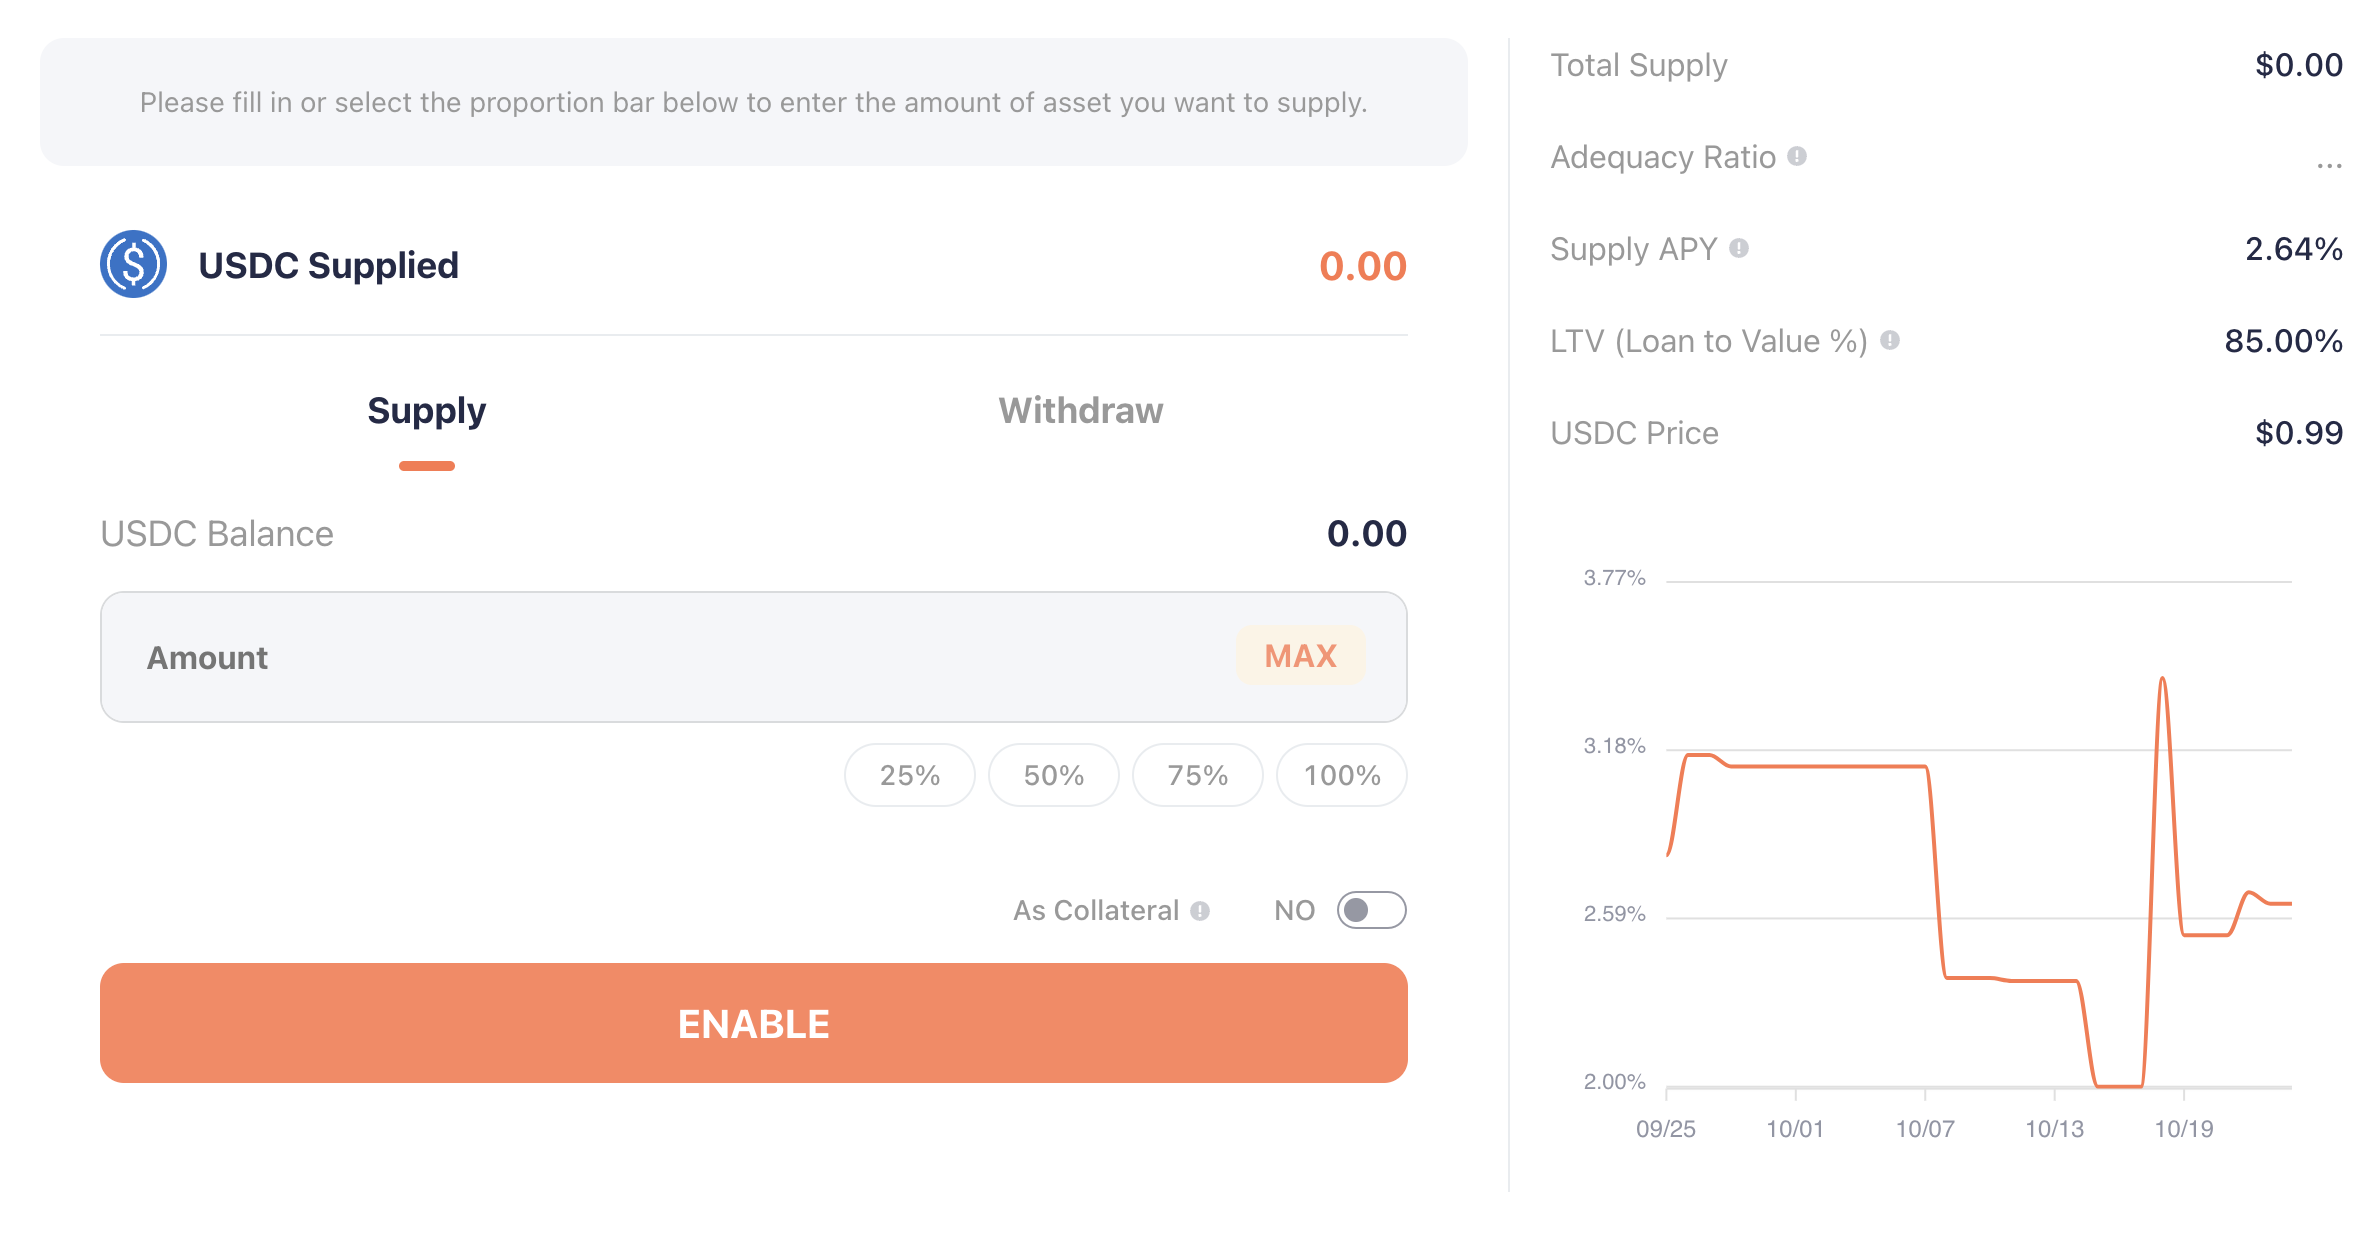This screenshot has height=1234, width=2380.
Task: Click the 10/07 date on chart axis
Action: click(x=1925, y=1129)
